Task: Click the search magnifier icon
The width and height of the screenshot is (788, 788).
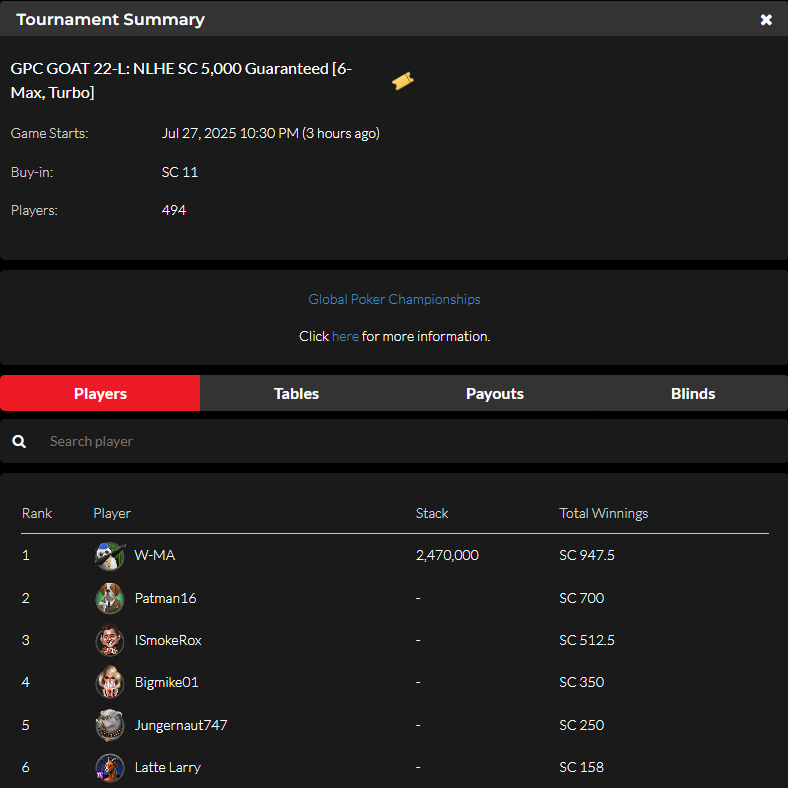Action: (19, 441)
